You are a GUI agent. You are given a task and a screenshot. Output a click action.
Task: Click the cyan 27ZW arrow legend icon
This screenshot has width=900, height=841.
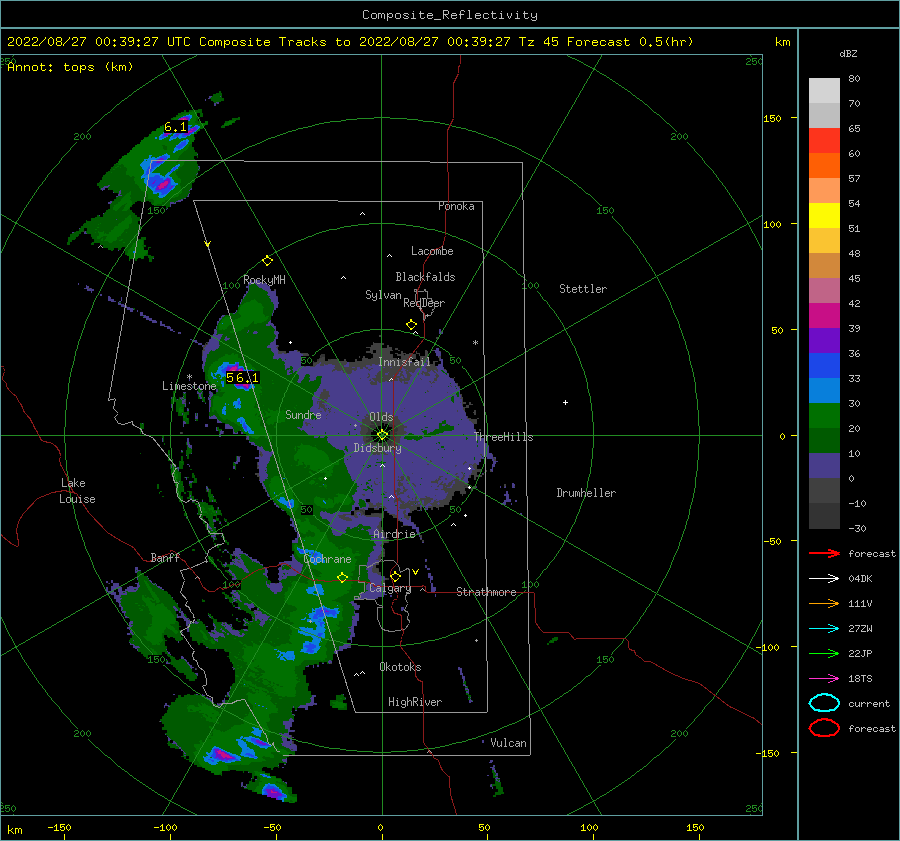click(x=824, y=629)
